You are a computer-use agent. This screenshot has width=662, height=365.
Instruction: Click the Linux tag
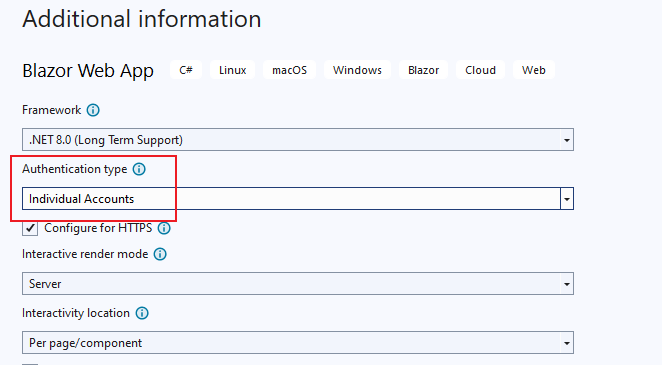(233, 70)
